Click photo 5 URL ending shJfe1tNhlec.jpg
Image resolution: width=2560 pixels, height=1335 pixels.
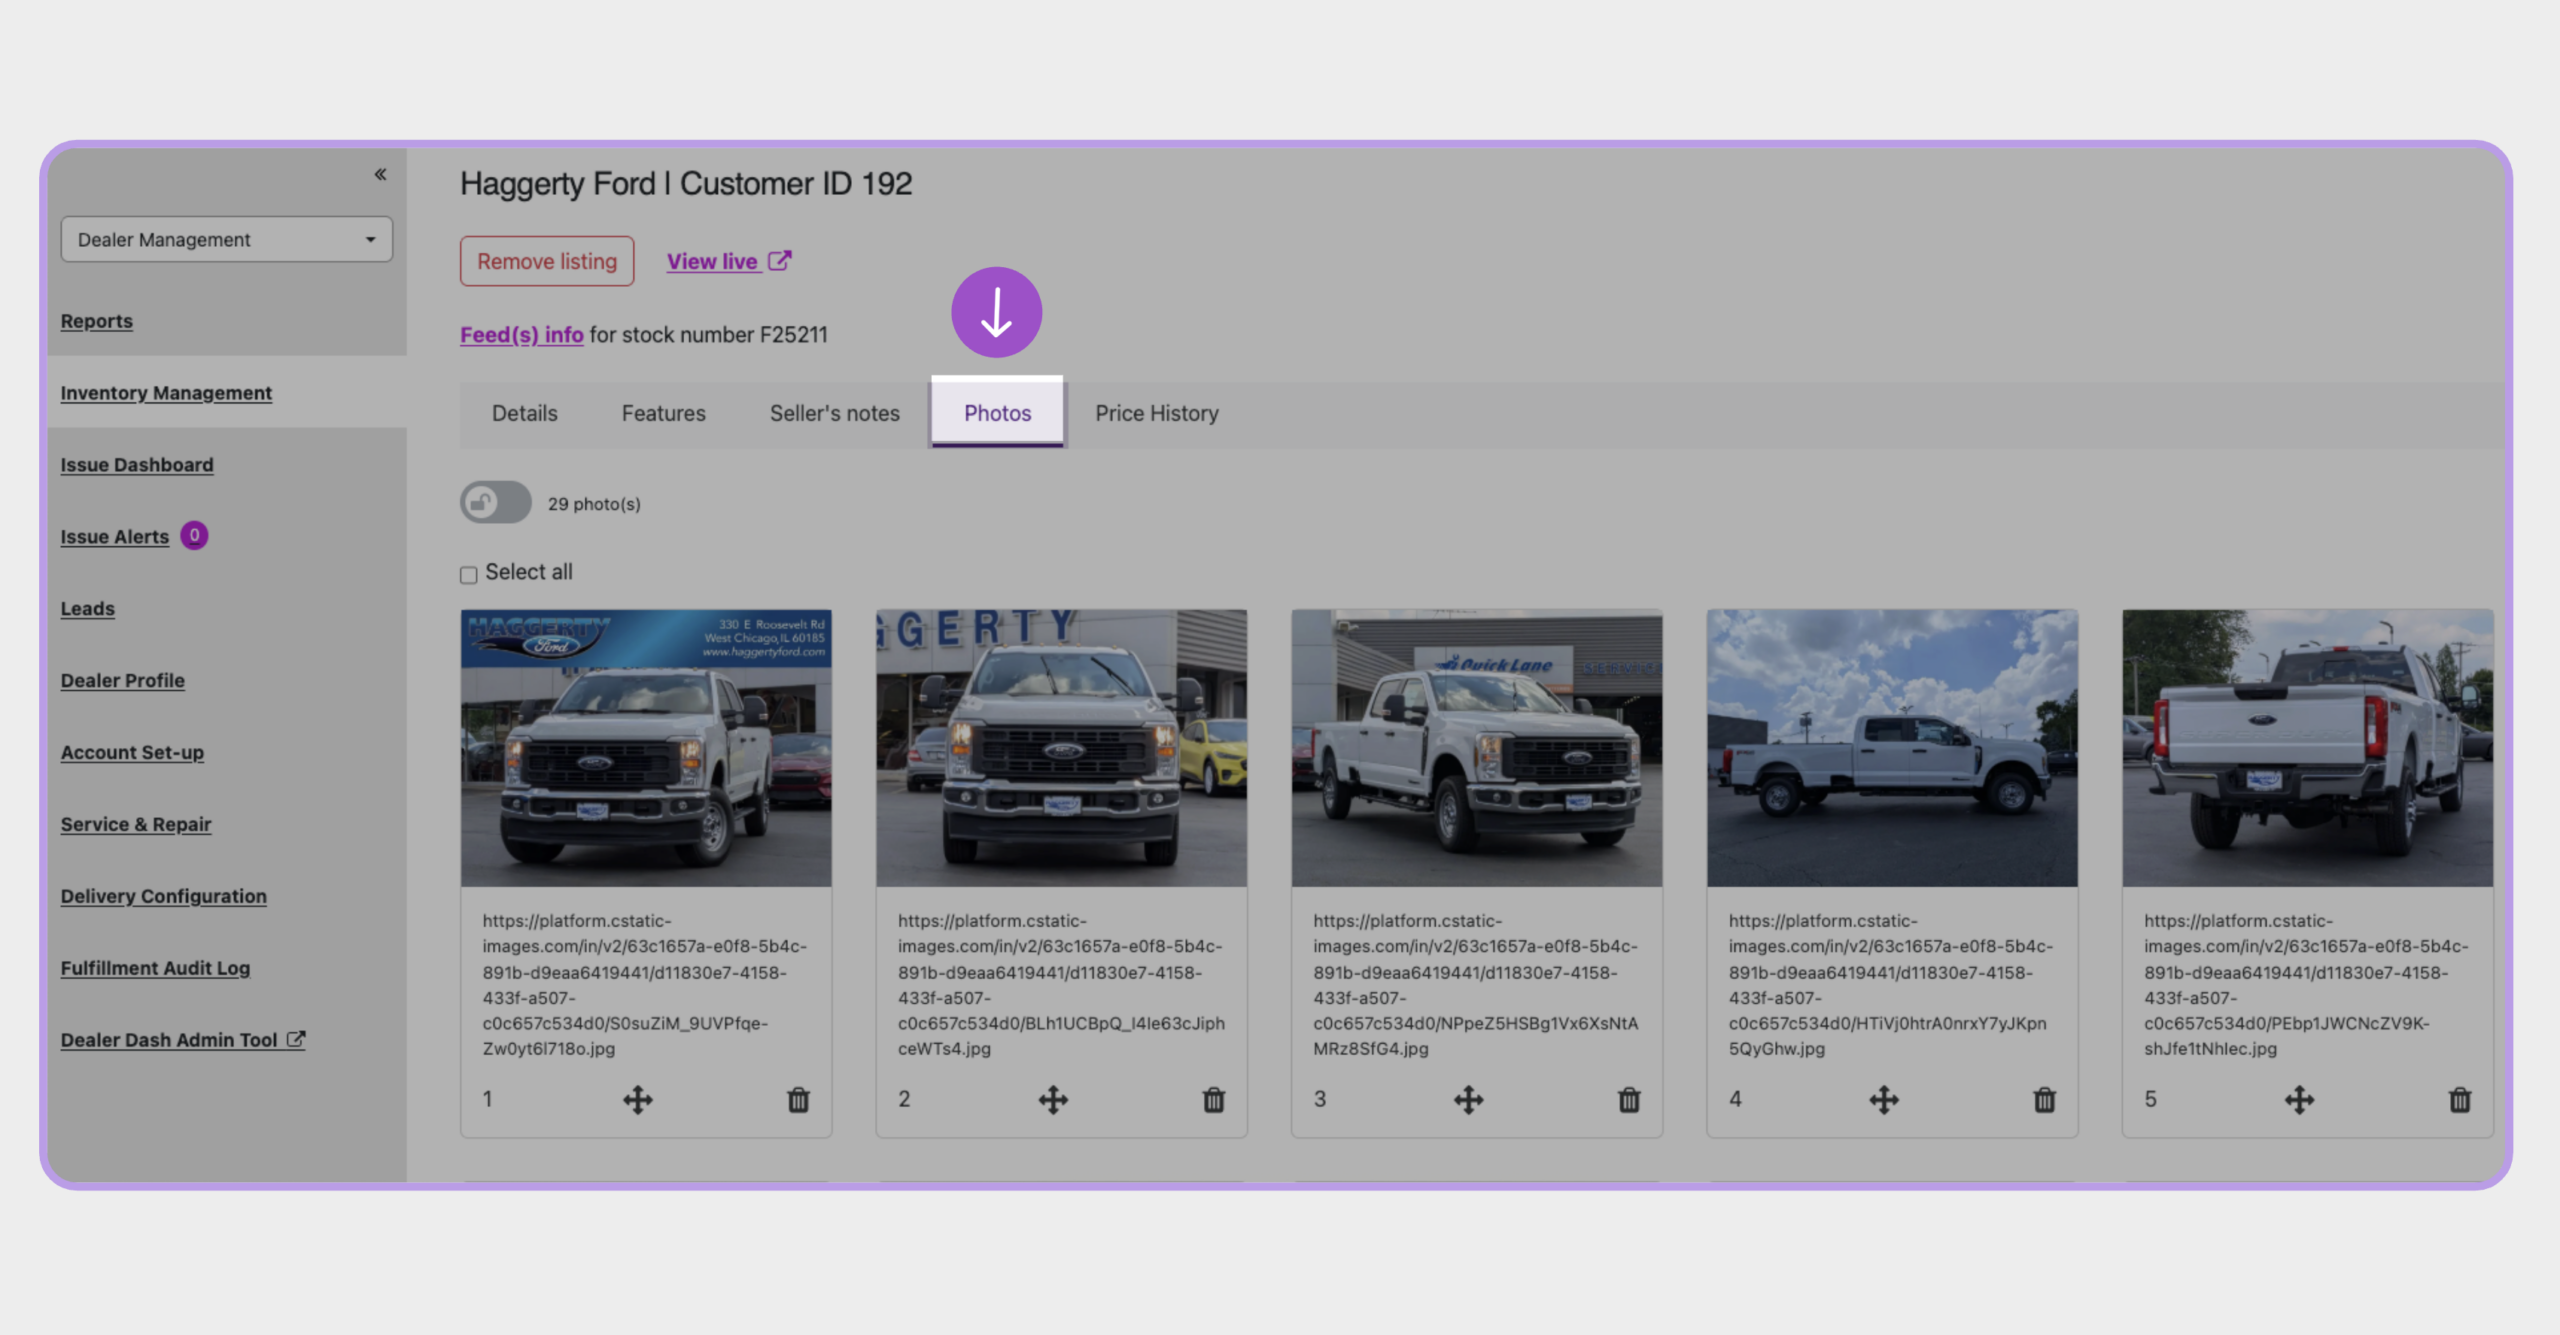click(x=2306, y=985)
